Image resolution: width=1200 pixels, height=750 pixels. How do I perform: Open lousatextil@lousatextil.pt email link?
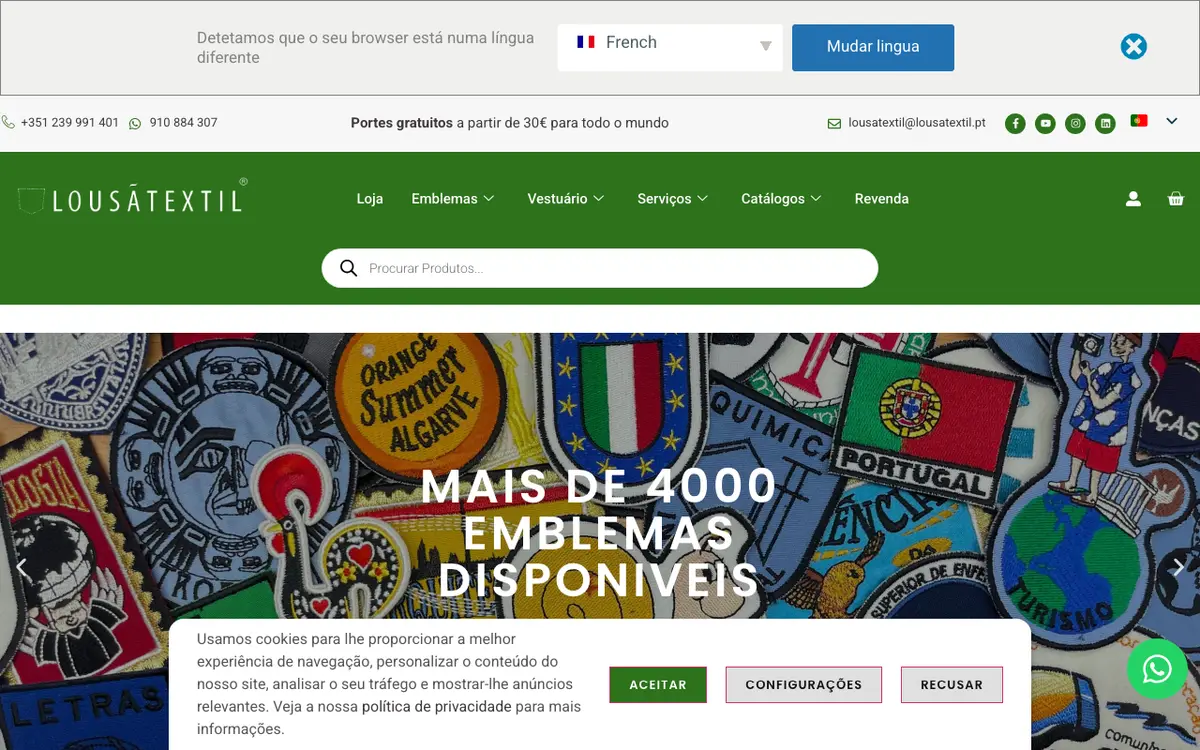point(917,123)
